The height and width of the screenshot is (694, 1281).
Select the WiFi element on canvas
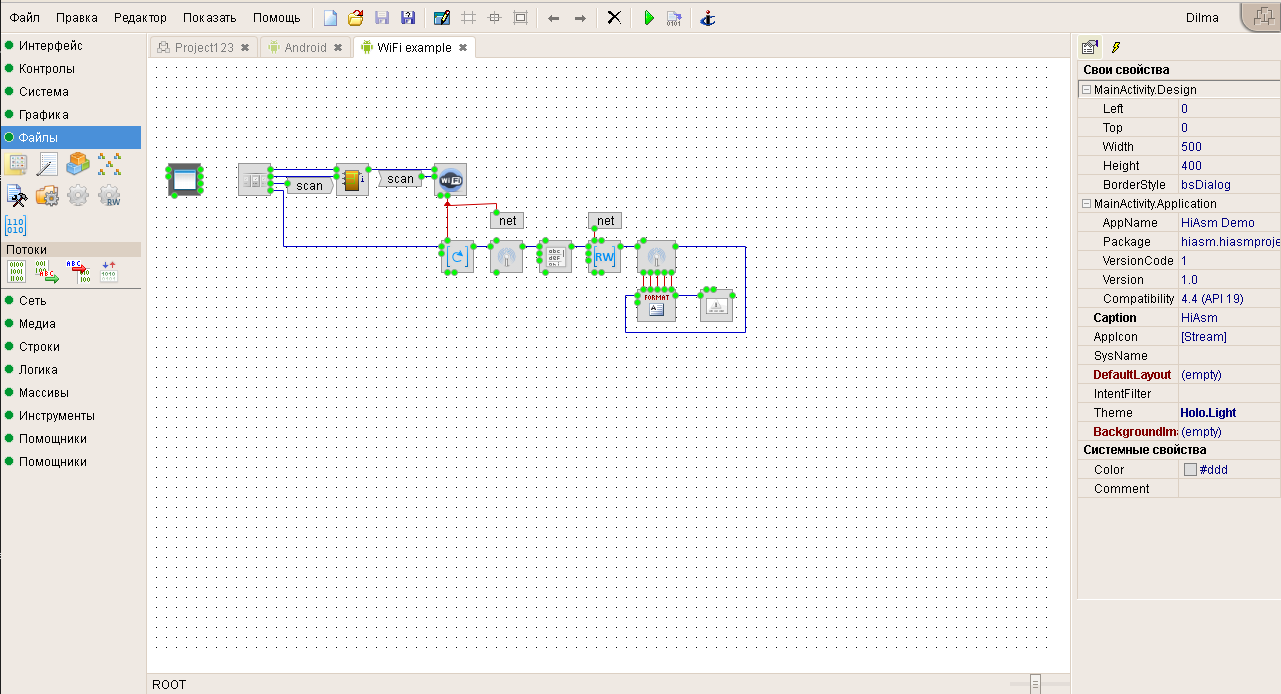tap(450, 180)
